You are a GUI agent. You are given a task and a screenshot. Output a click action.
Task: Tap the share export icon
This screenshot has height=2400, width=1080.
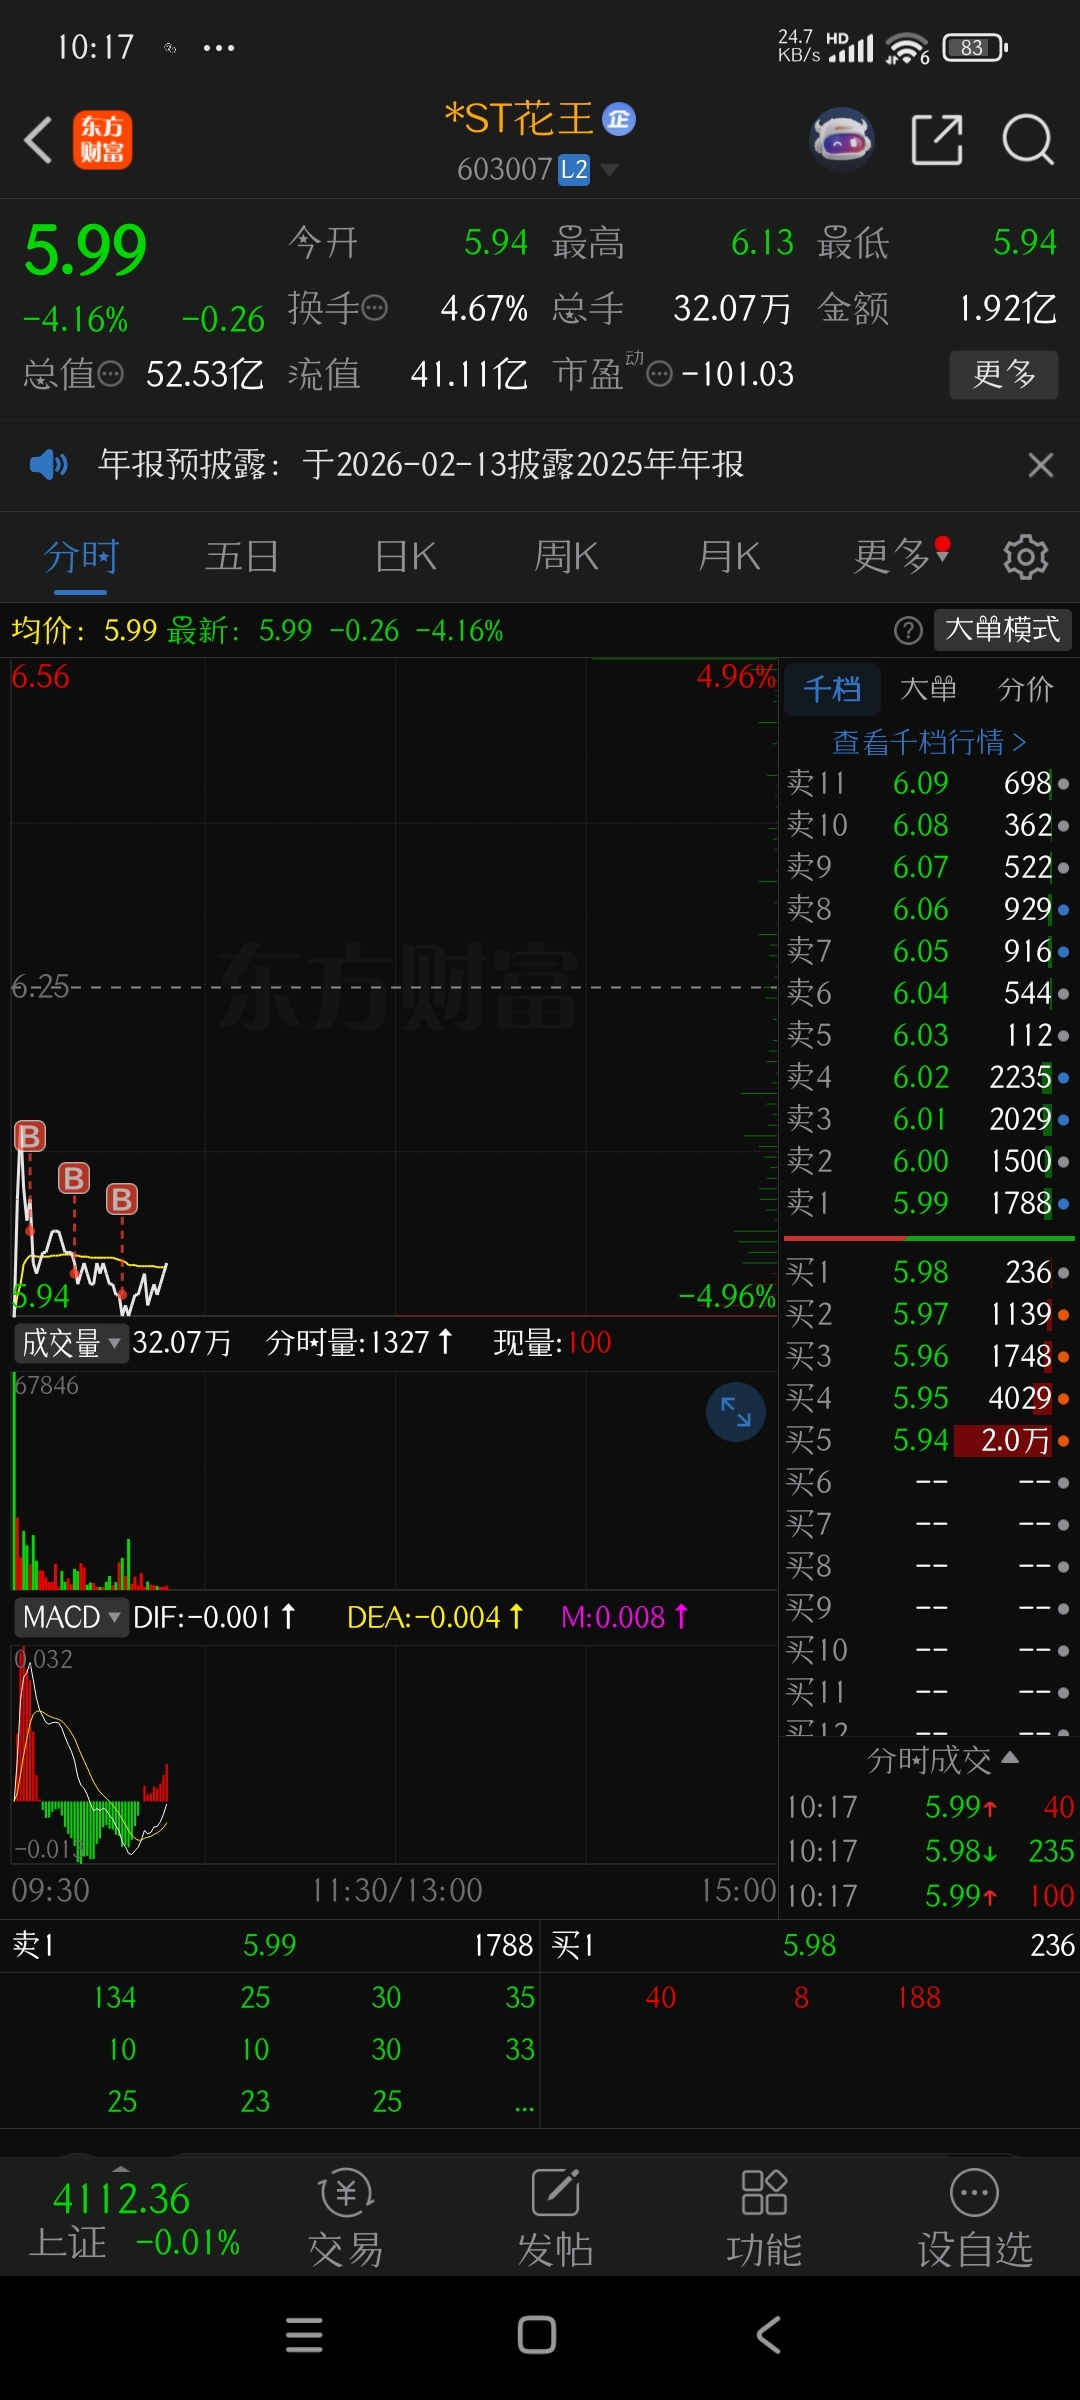tap(937, 139)
